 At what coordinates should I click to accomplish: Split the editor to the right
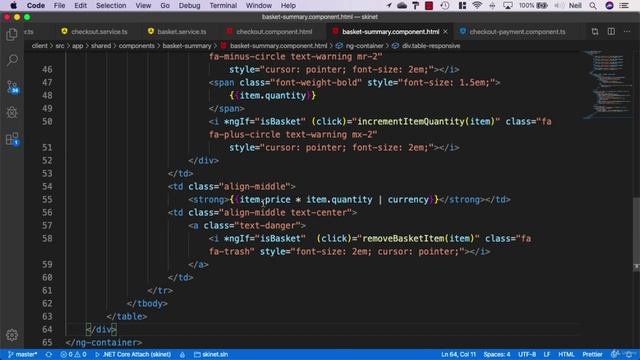[611, 32]
